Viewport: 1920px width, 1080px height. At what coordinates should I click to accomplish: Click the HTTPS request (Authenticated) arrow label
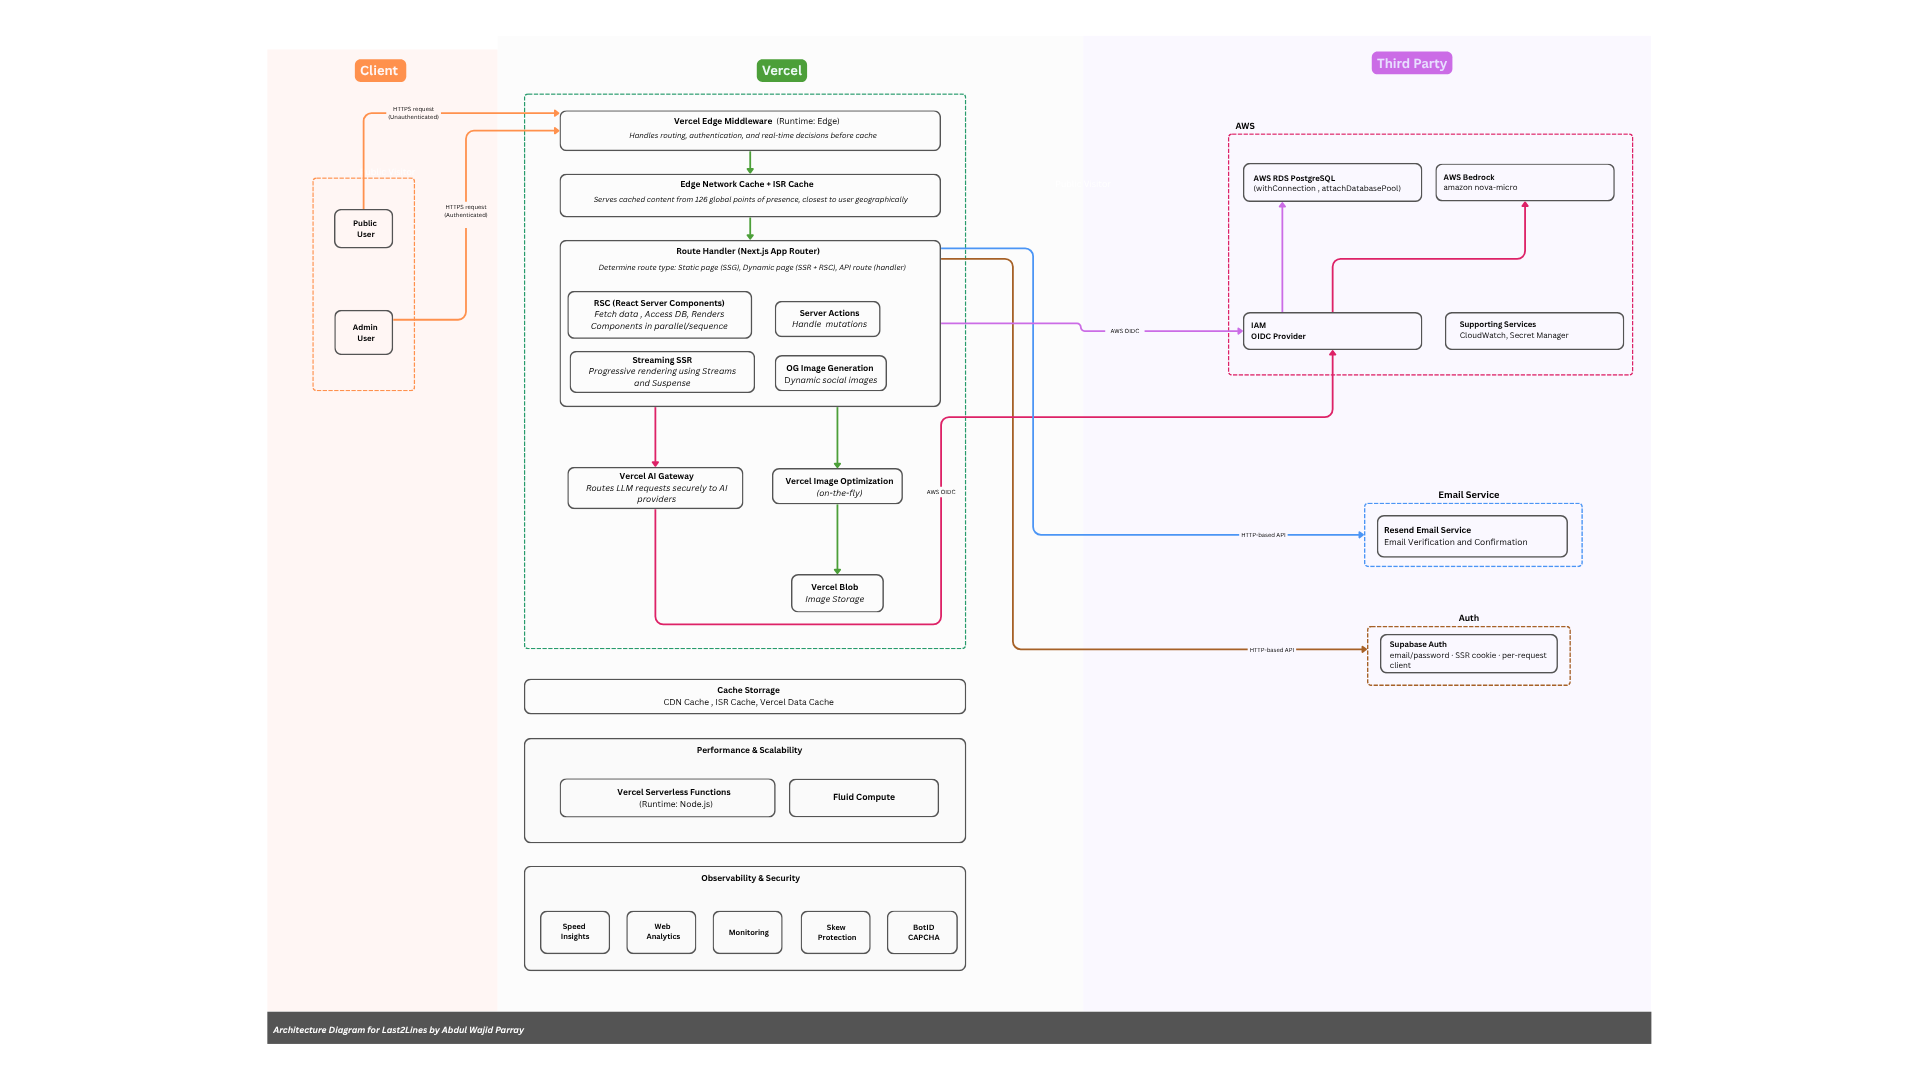click(466, 211)
